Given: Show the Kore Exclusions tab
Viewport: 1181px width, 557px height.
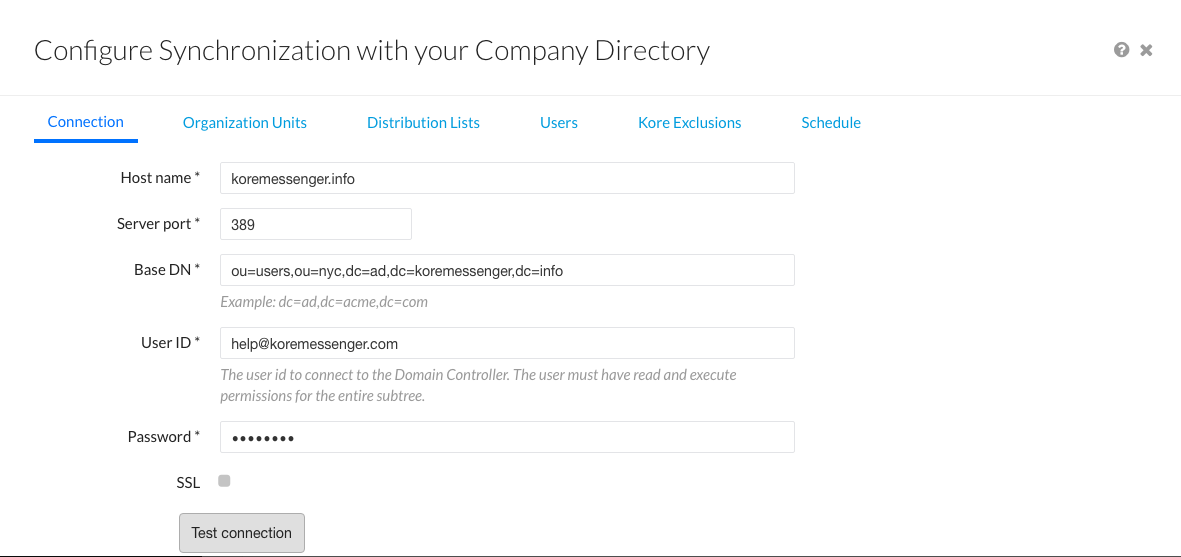Looking at the screenshot, I should pos(690,123).
